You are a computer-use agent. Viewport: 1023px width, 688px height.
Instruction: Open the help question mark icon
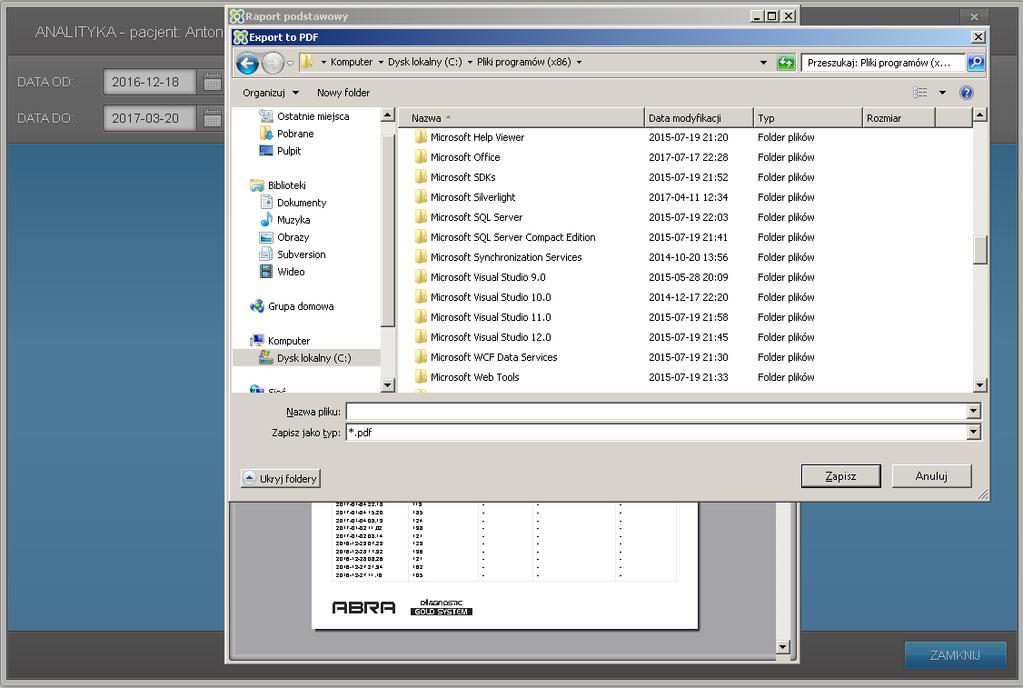pos(966,93)
